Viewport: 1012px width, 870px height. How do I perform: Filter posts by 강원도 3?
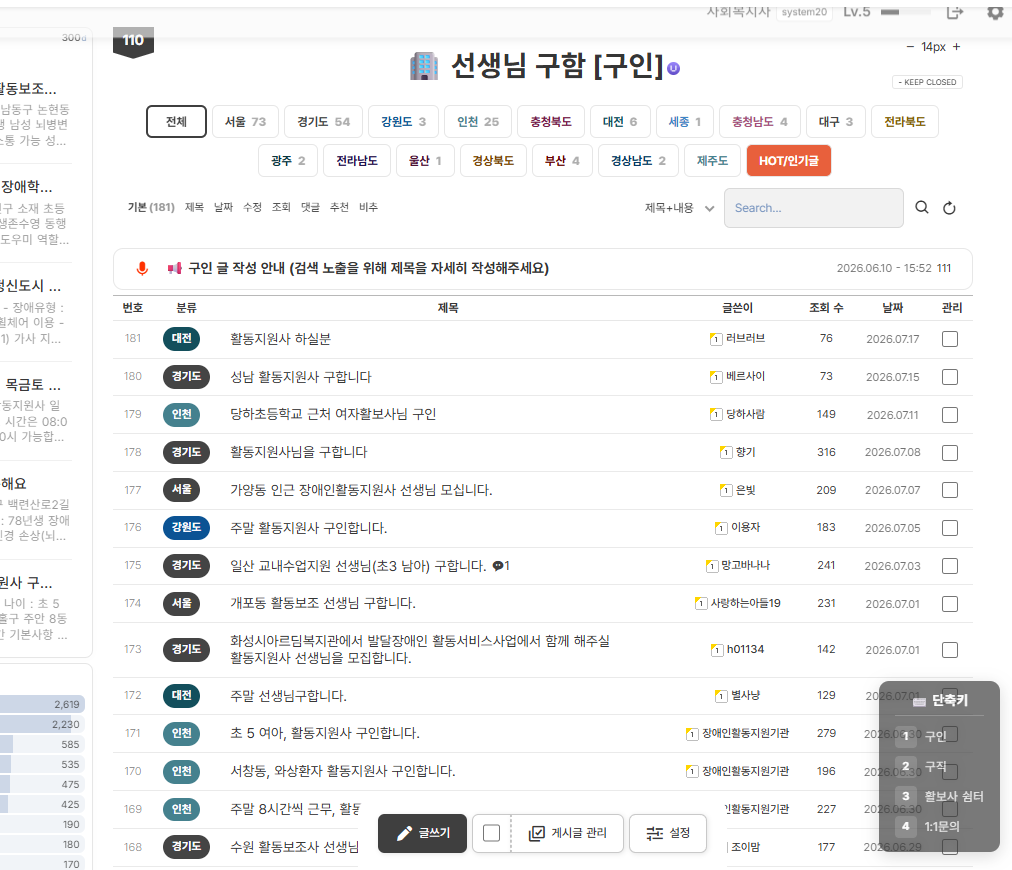point(403,121)
